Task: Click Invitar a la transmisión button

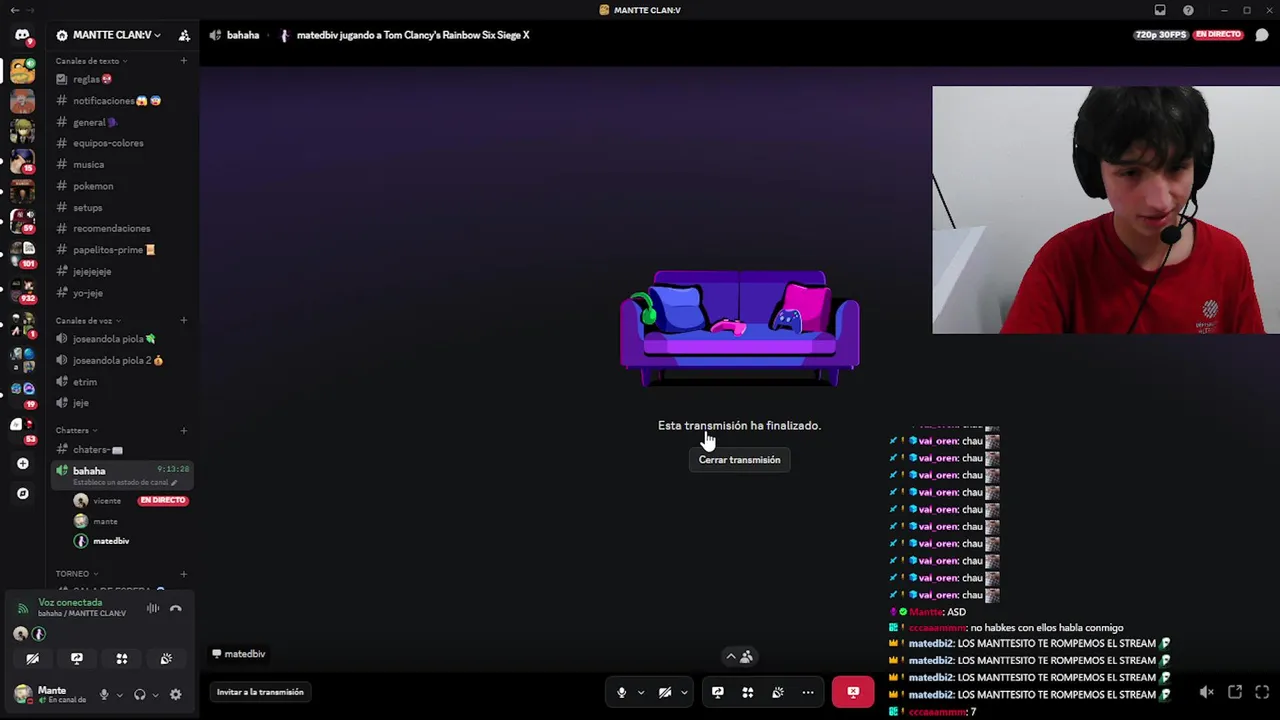Action: pyautogui.click(x=260, y=692)
